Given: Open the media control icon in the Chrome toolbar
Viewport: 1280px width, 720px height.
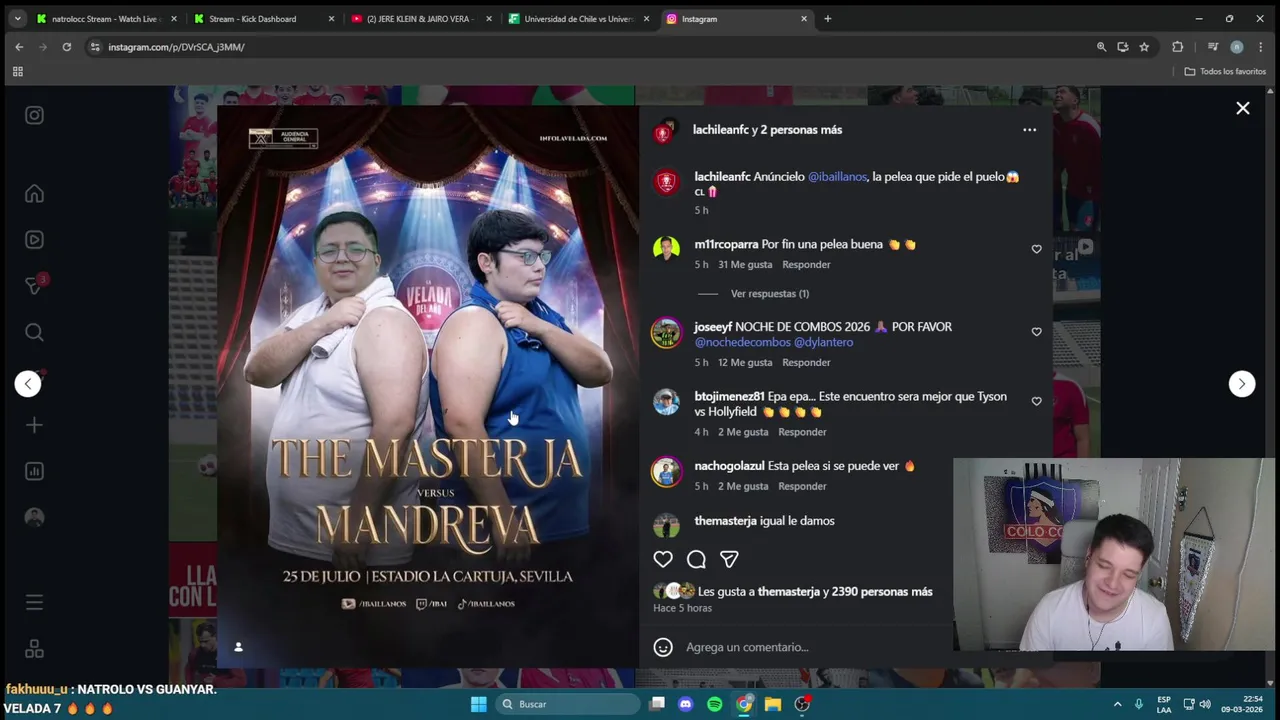Looking at the screenshot, I should click(x=1213, y=47).
